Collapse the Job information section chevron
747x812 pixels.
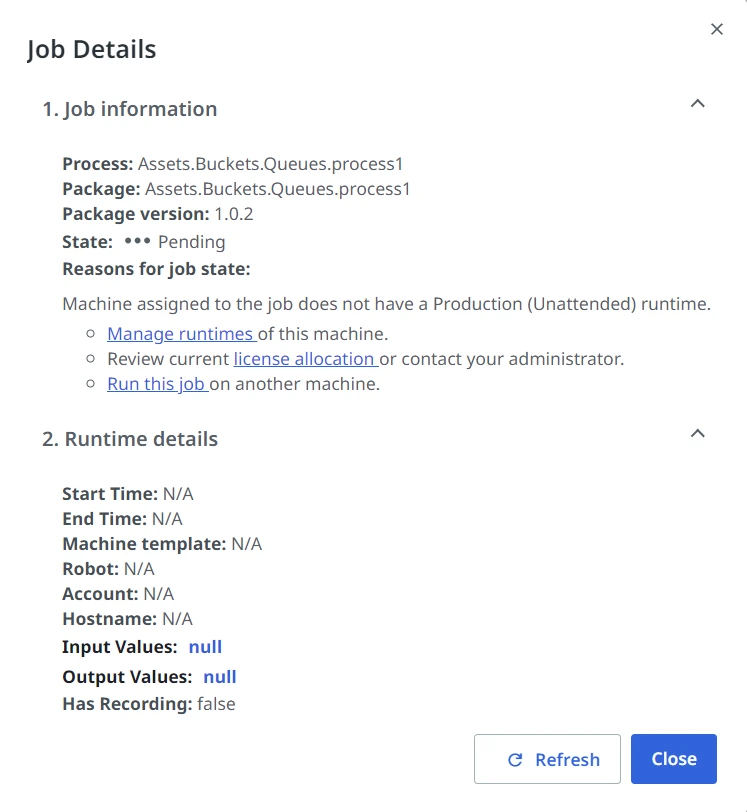697,104
